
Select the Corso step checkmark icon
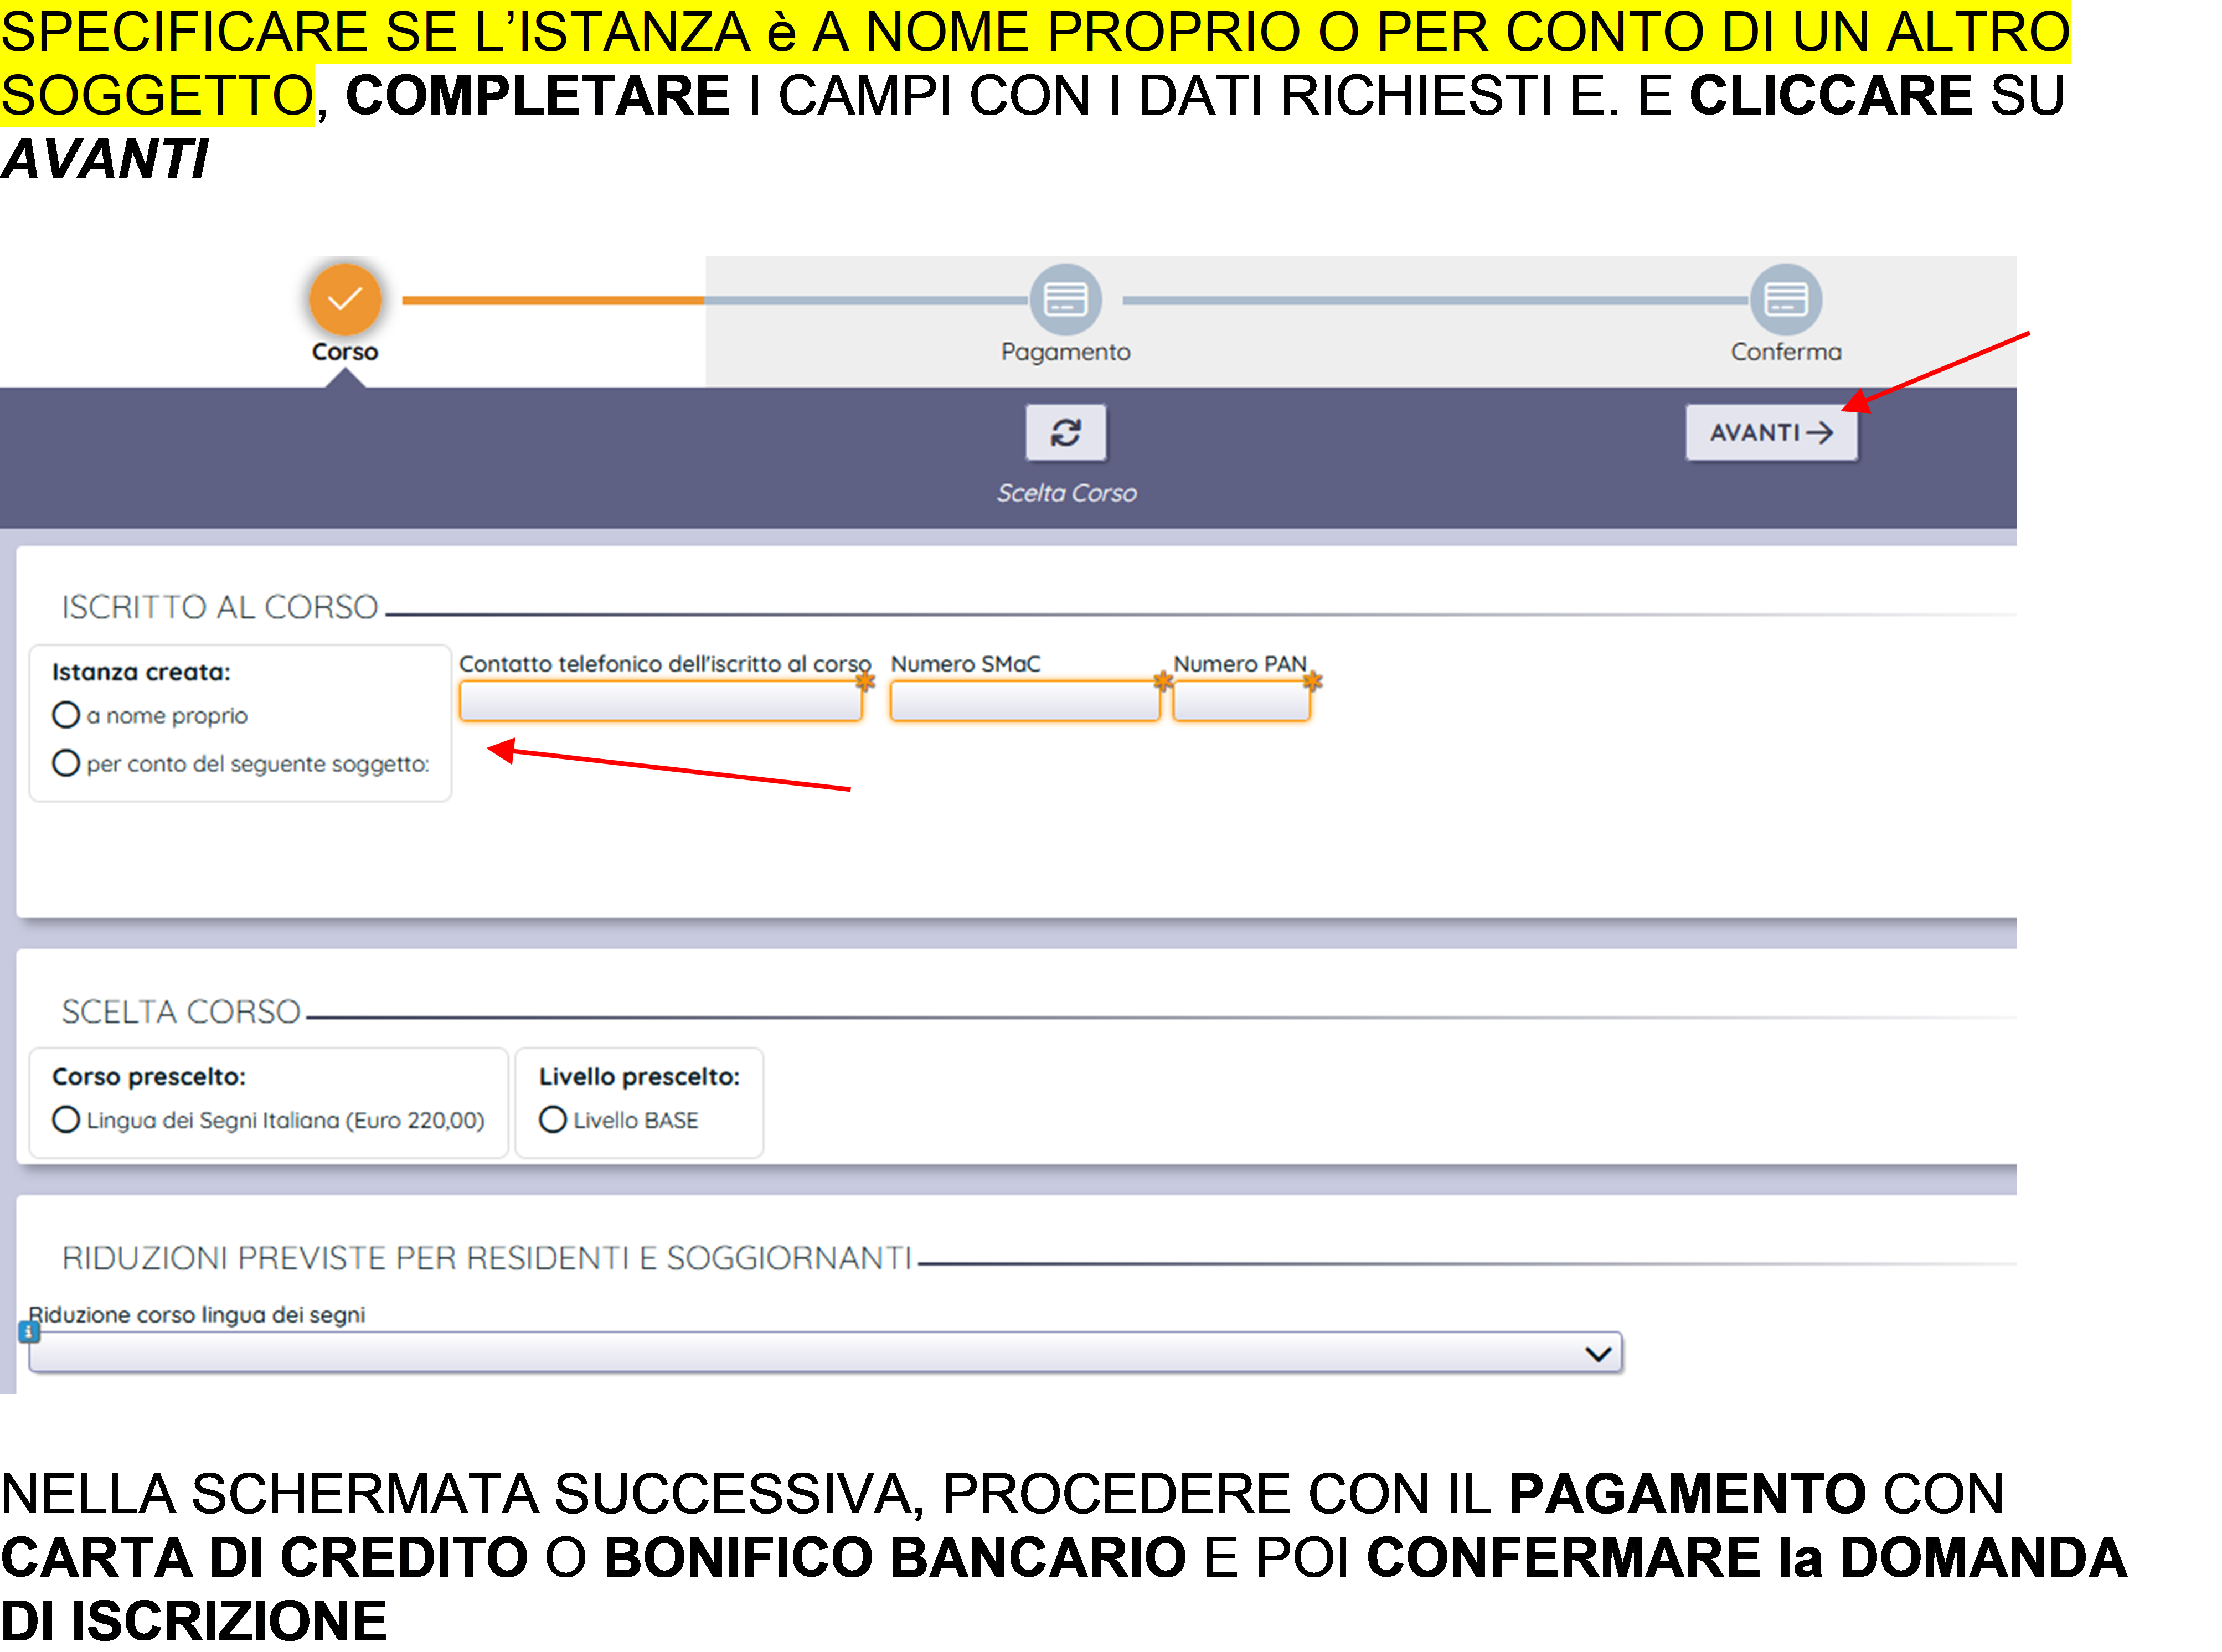pos(345,299)
